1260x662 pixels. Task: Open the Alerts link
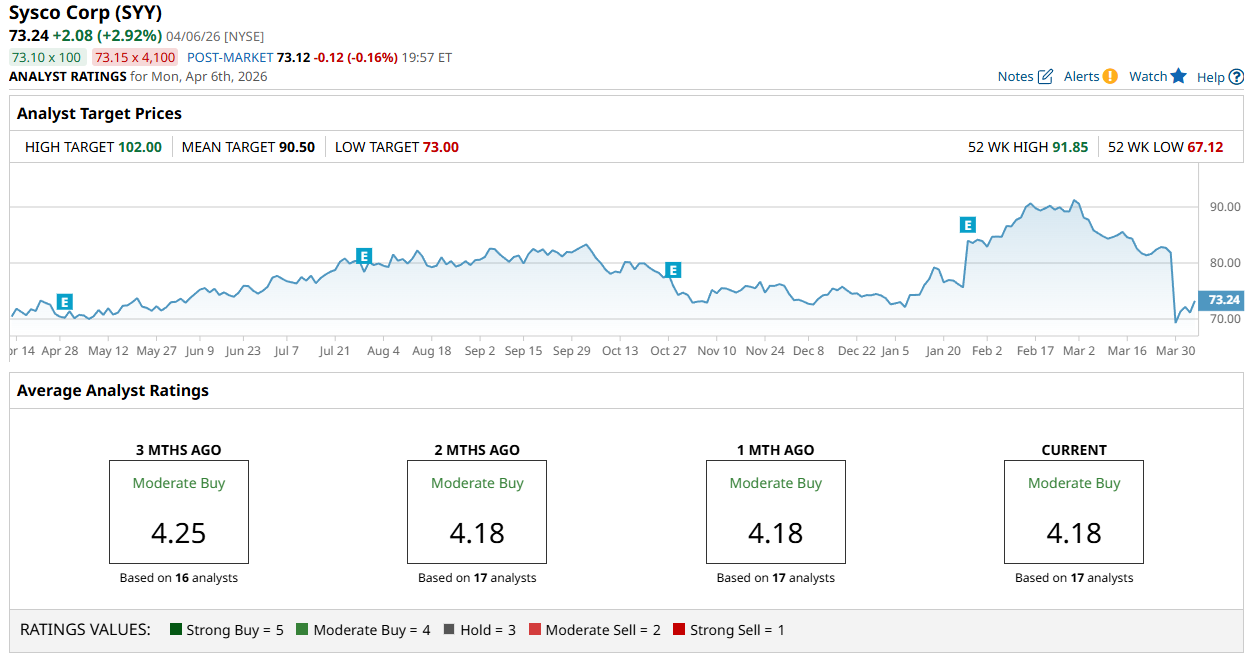tap(1081, 77)
